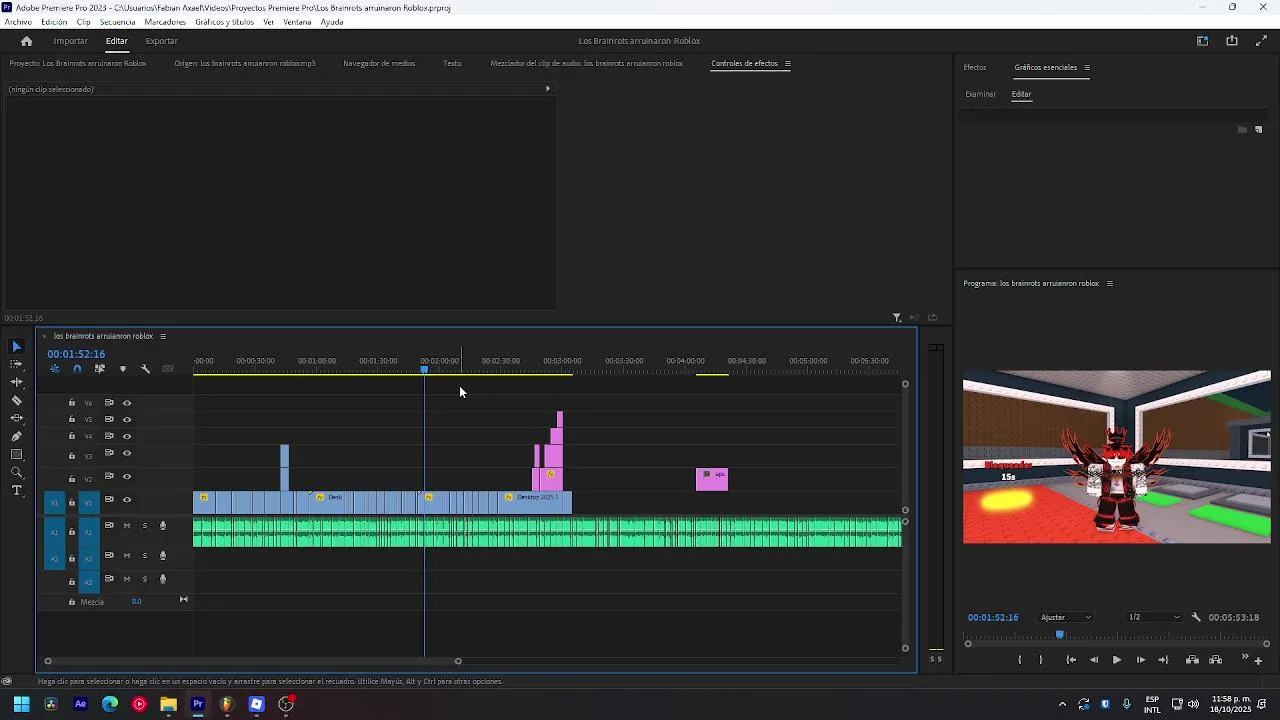The width and height of the screenshot is (1280, 720).
Task: Select the Razor tool
Action: 16,400
